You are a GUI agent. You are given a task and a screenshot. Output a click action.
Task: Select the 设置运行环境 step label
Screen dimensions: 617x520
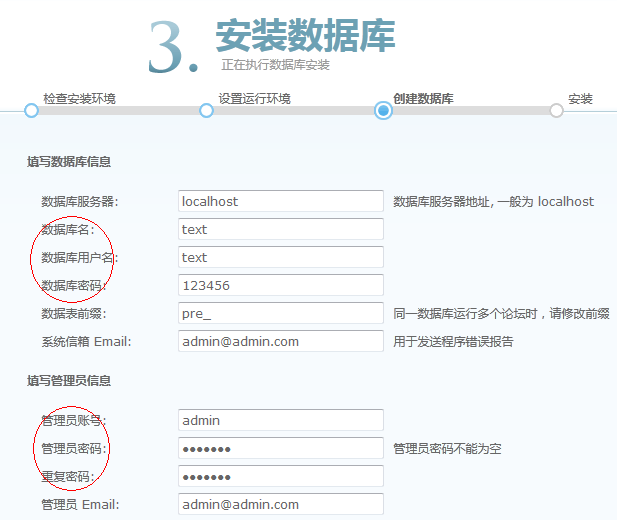tap(255, 98)
